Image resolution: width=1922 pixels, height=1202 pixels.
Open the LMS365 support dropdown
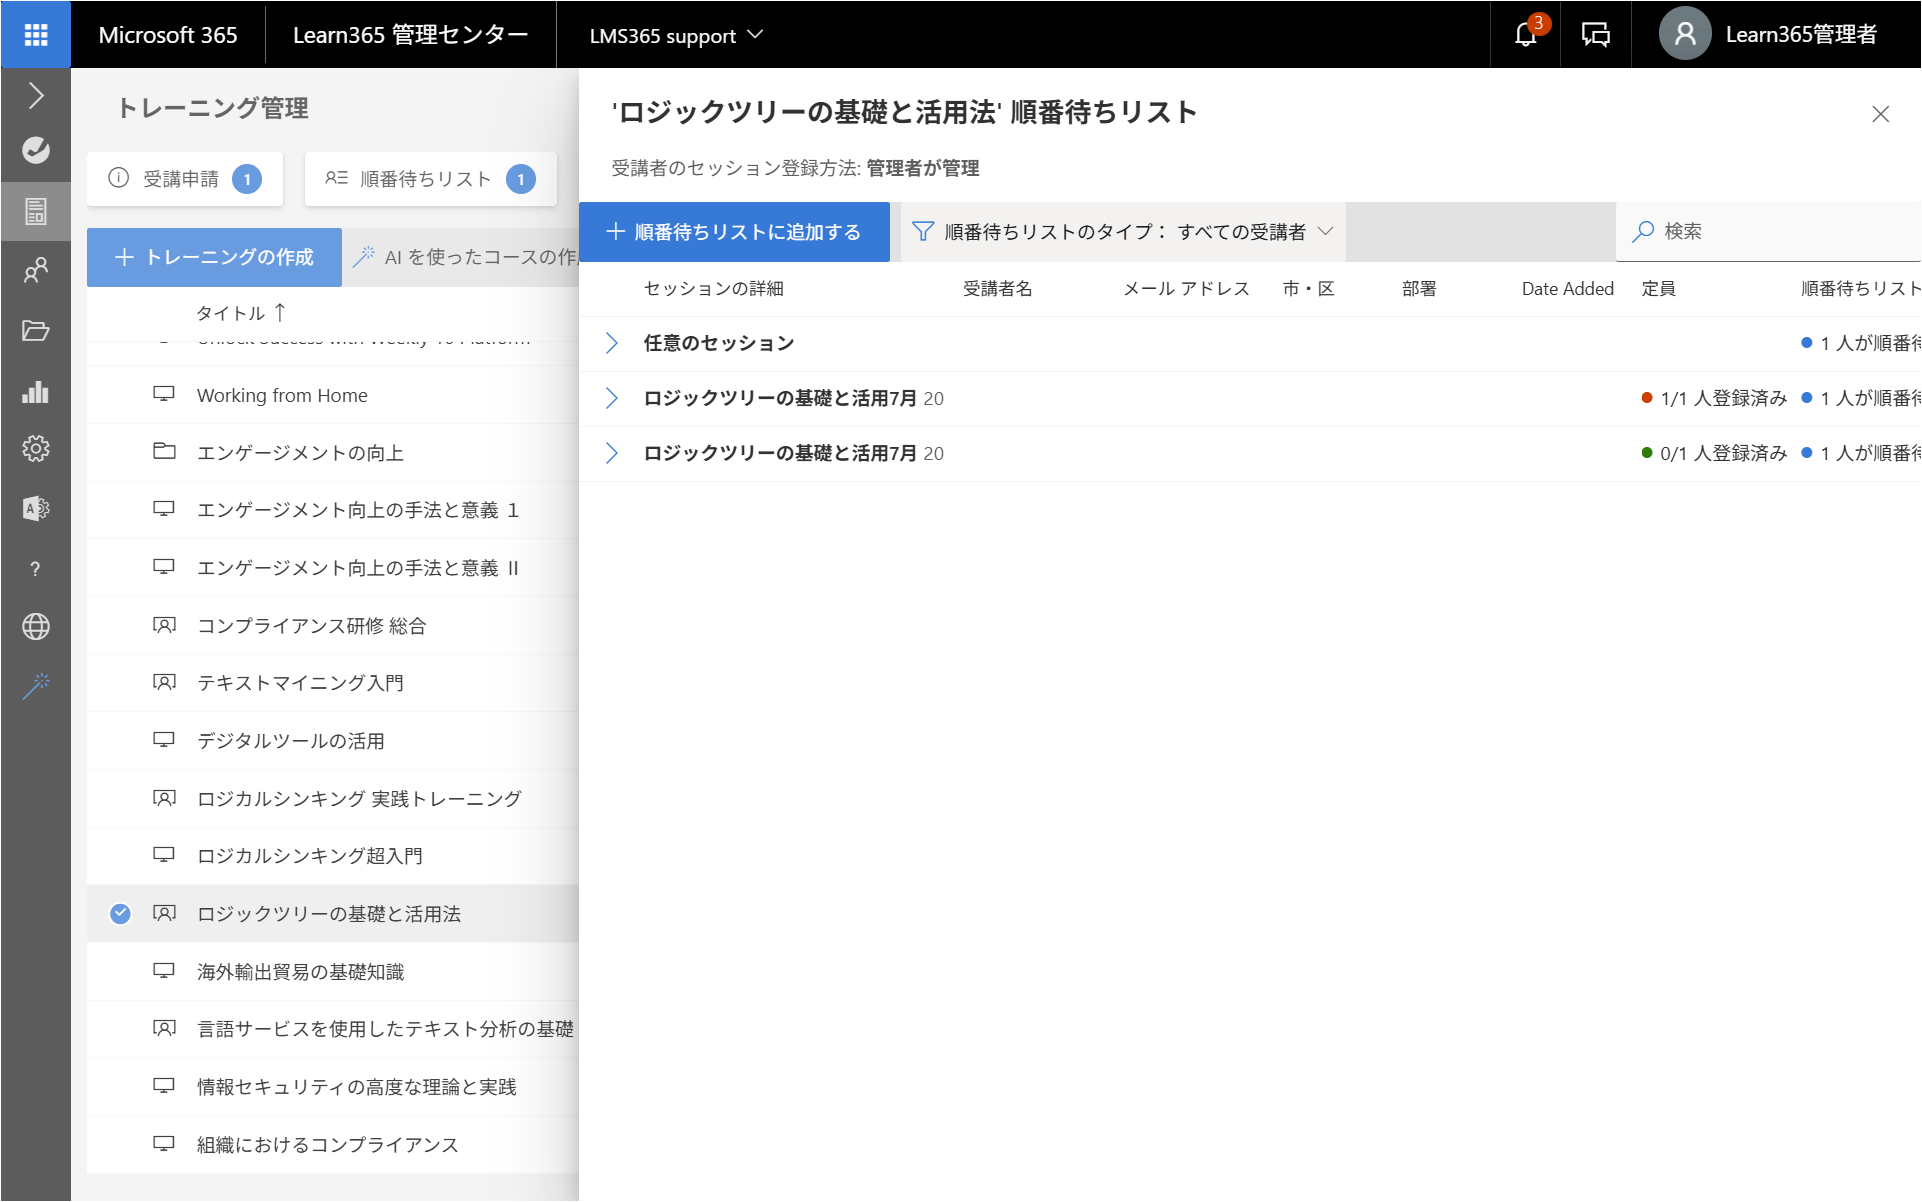[x=676, y=36]
